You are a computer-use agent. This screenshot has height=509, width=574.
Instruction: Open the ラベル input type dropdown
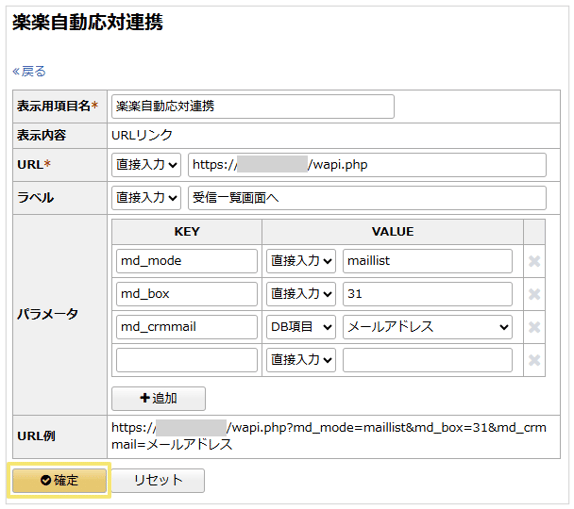(146, 198)
